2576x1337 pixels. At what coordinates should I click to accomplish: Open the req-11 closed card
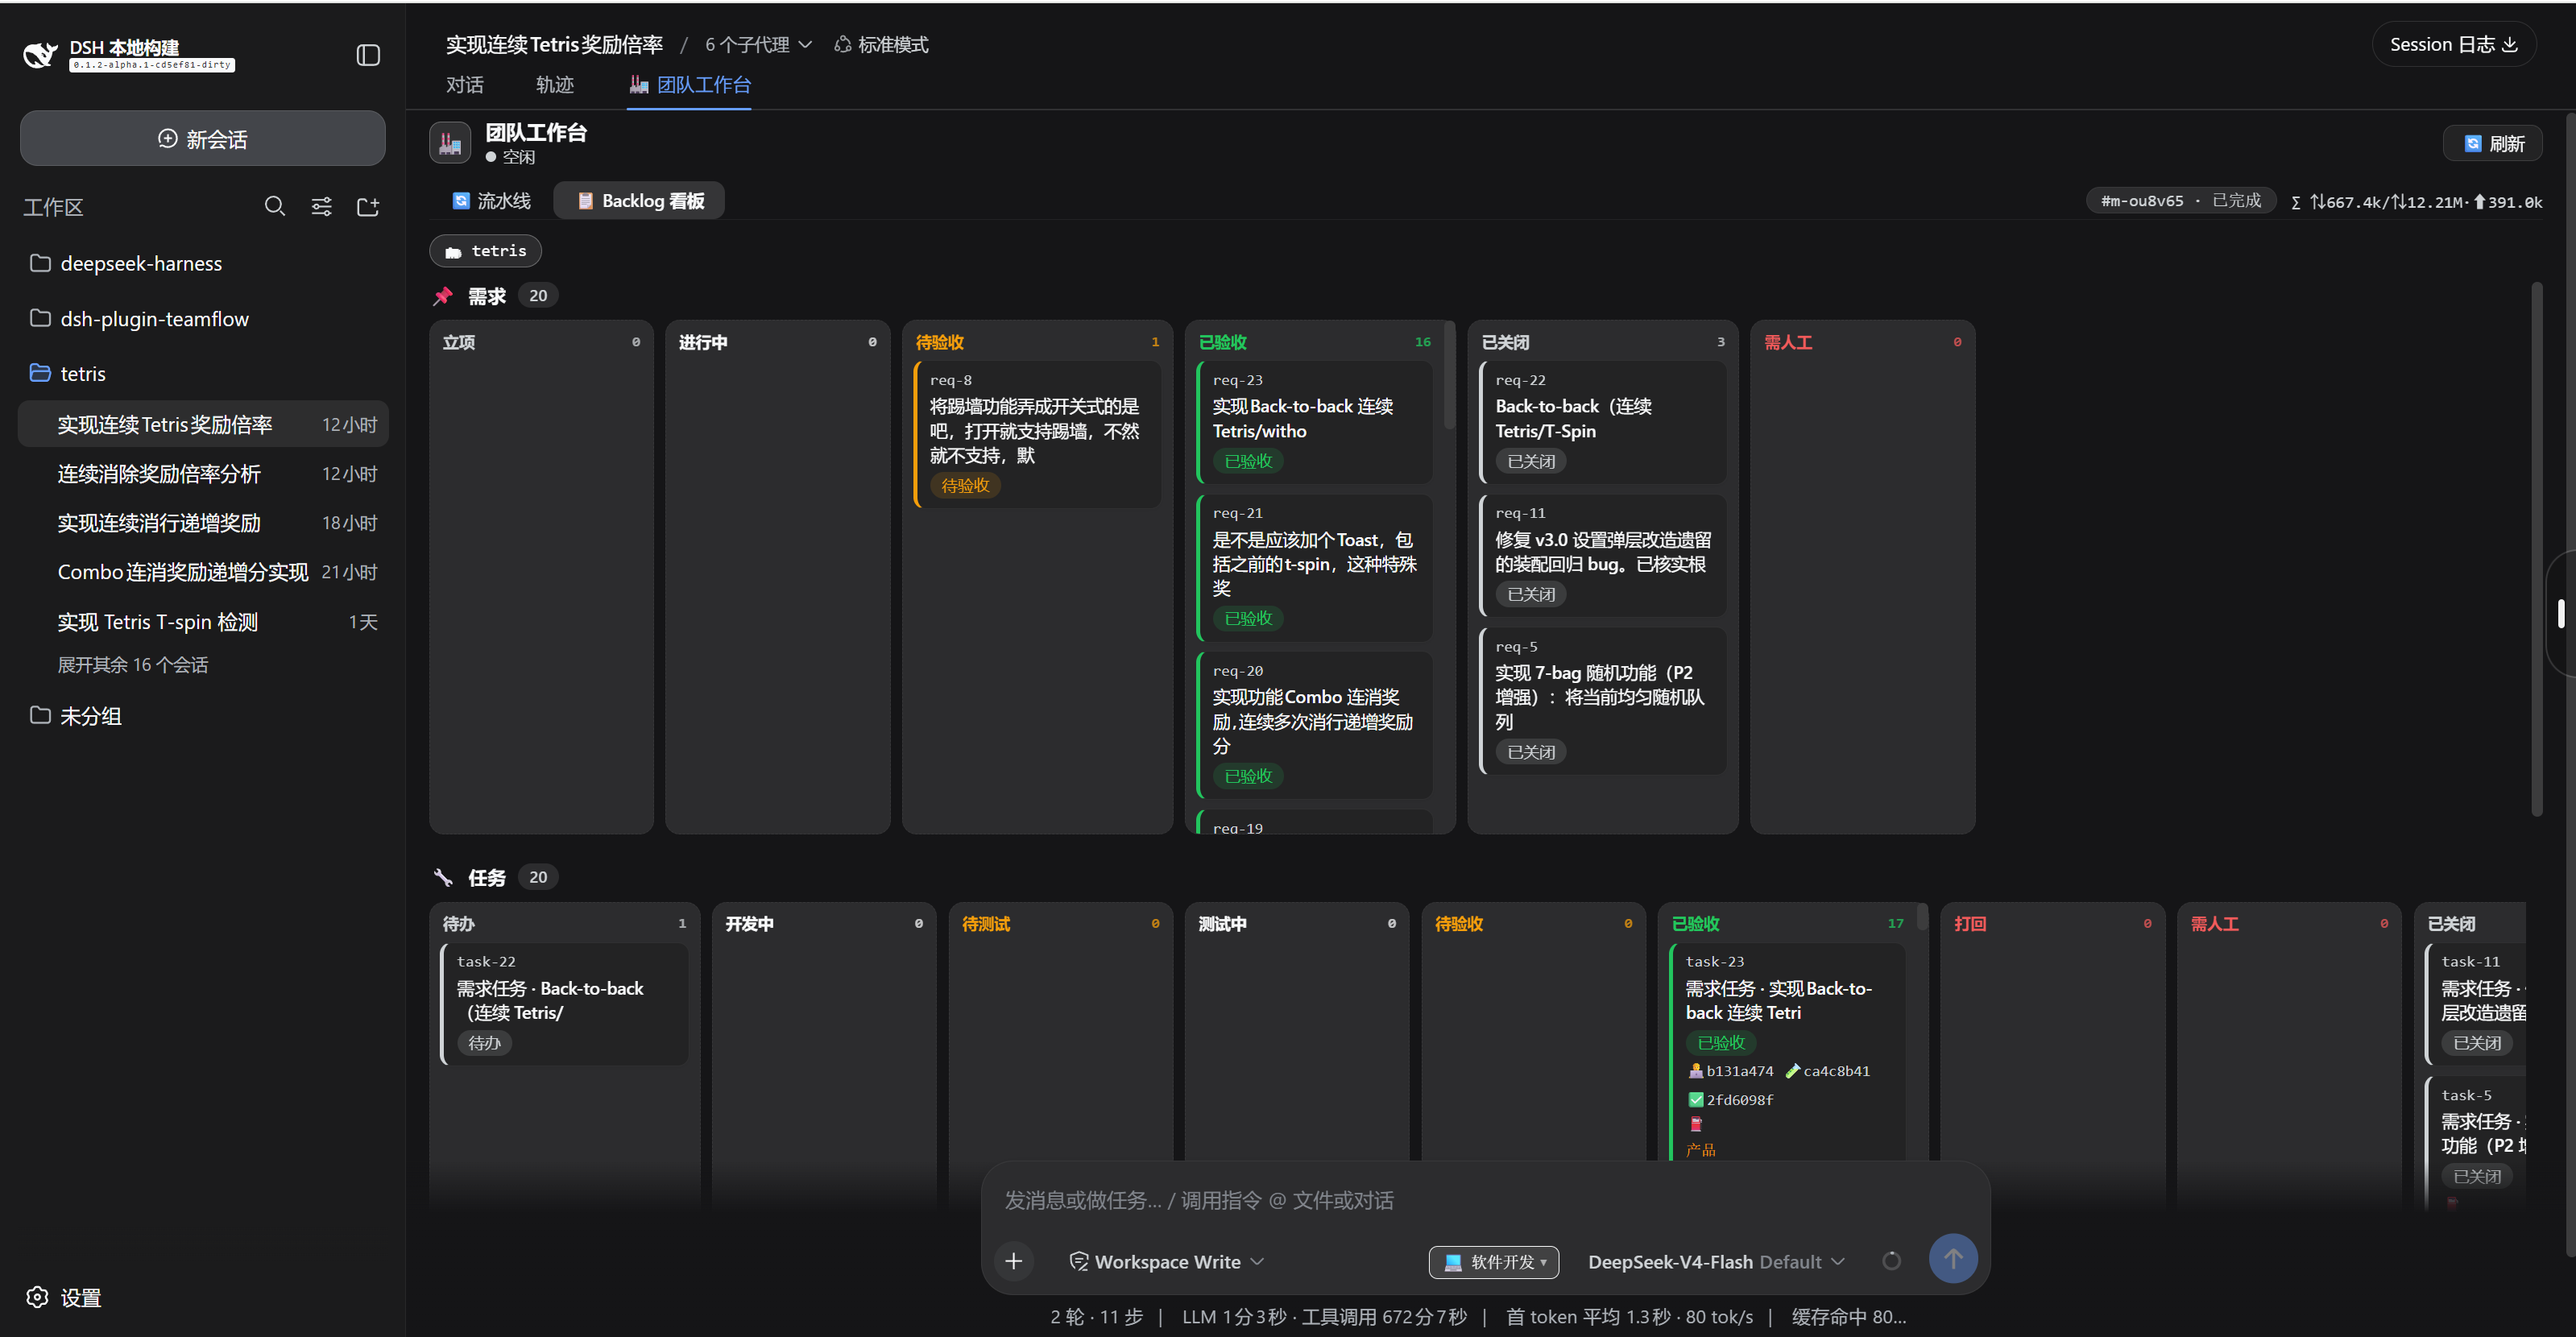[x=1602, y=555]
